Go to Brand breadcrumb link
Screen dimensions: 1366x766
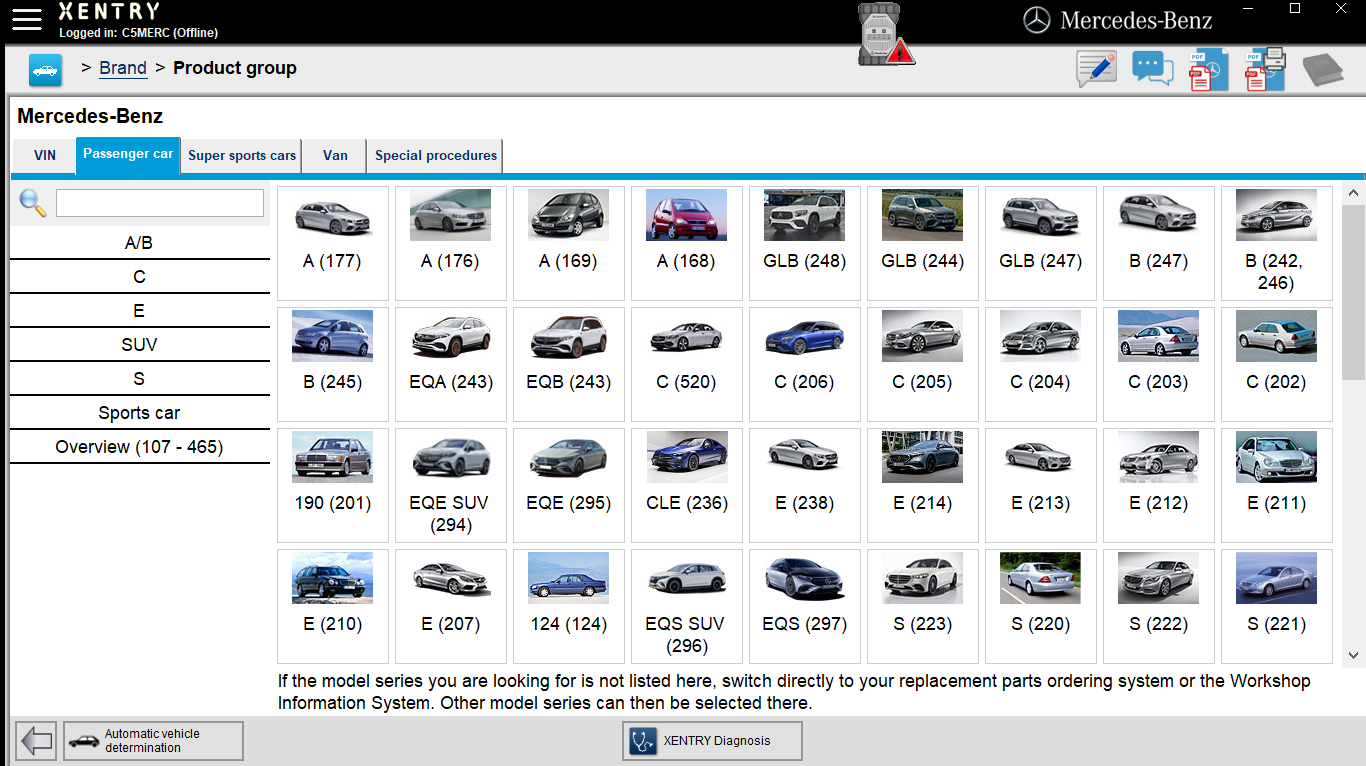point(123,68)
